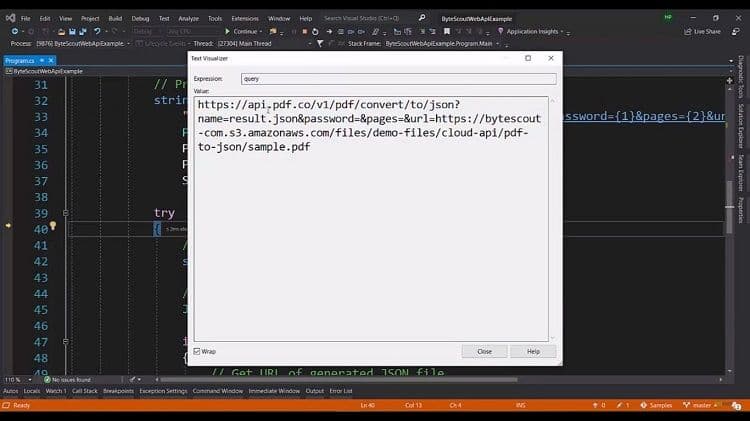Click the Continue debugging play icon

coord(227,31)
